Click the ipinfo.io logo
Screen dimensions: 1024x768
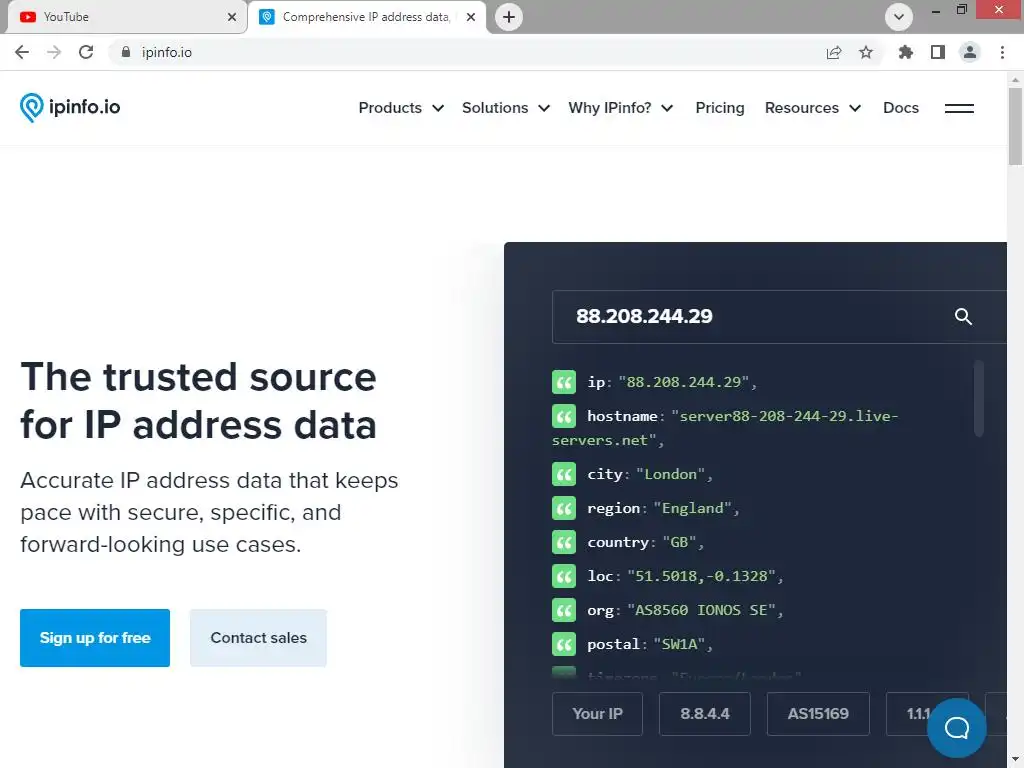coord(70,108)
